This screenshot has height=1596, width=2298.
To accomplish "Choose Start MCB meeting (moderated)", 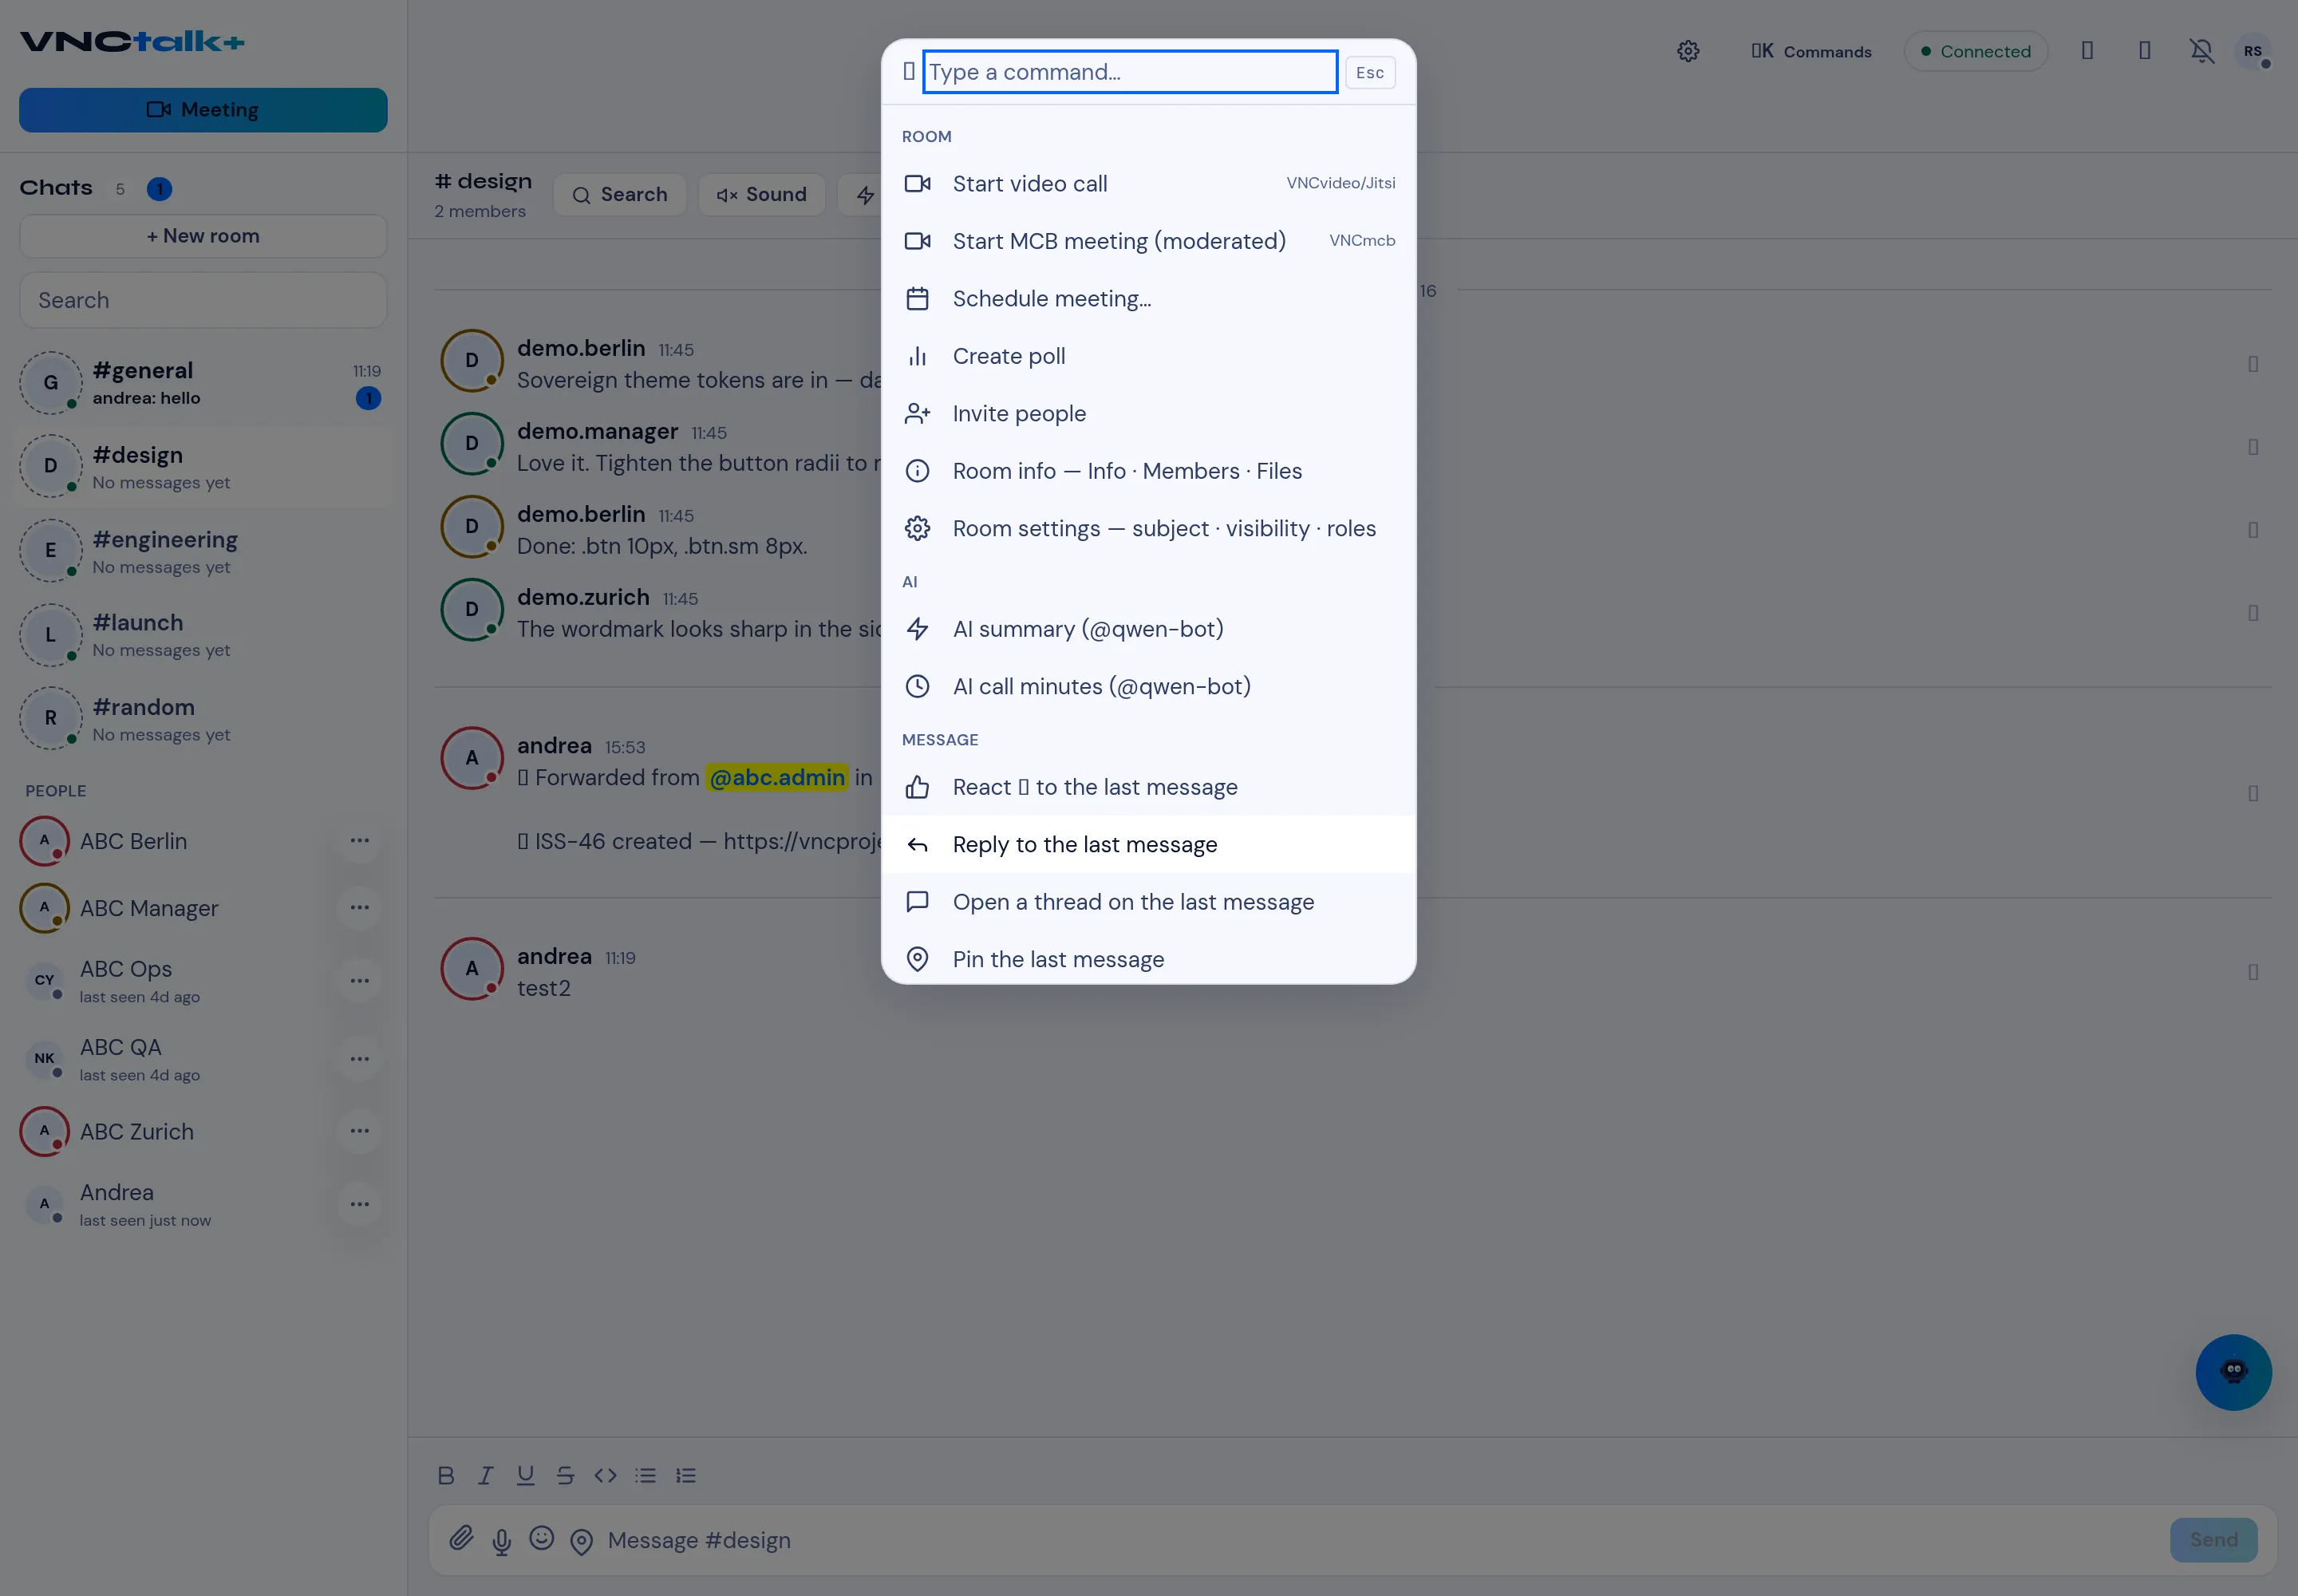I will [x=1148, y=241].
